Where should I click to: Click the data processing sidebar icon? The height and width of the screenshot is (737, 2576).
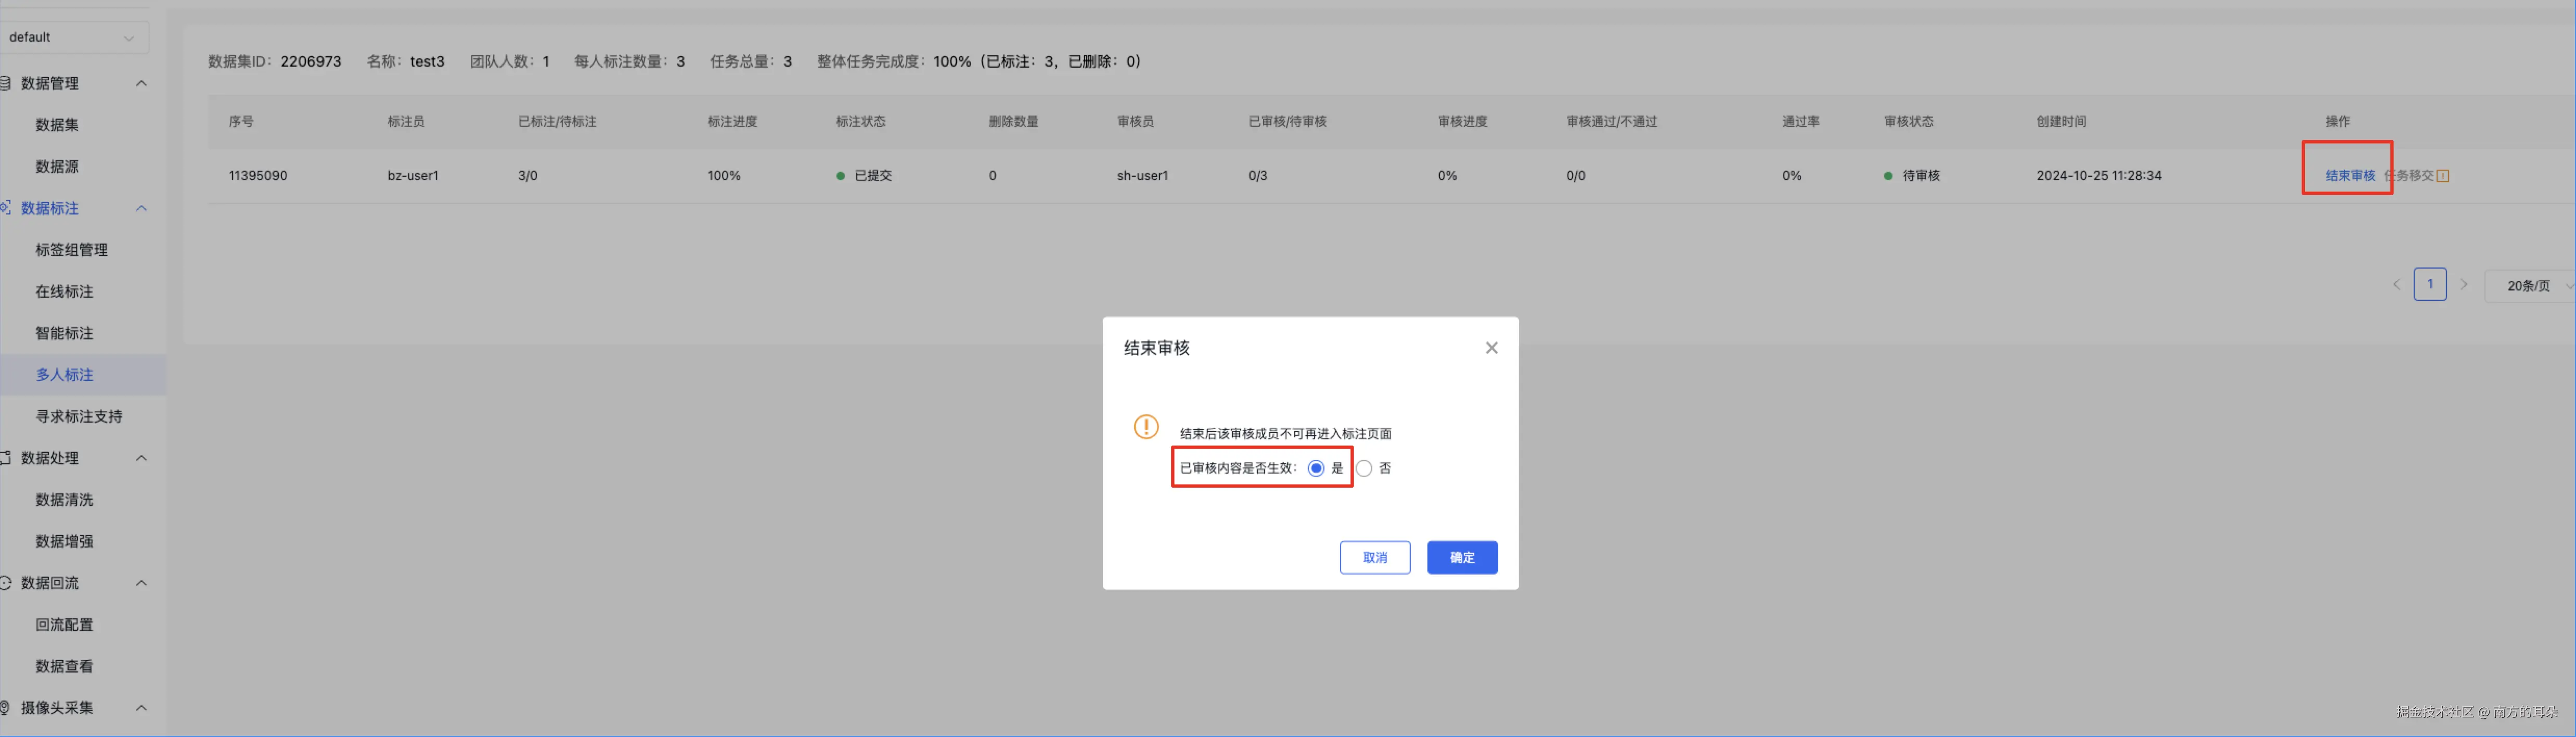(5, 458)
